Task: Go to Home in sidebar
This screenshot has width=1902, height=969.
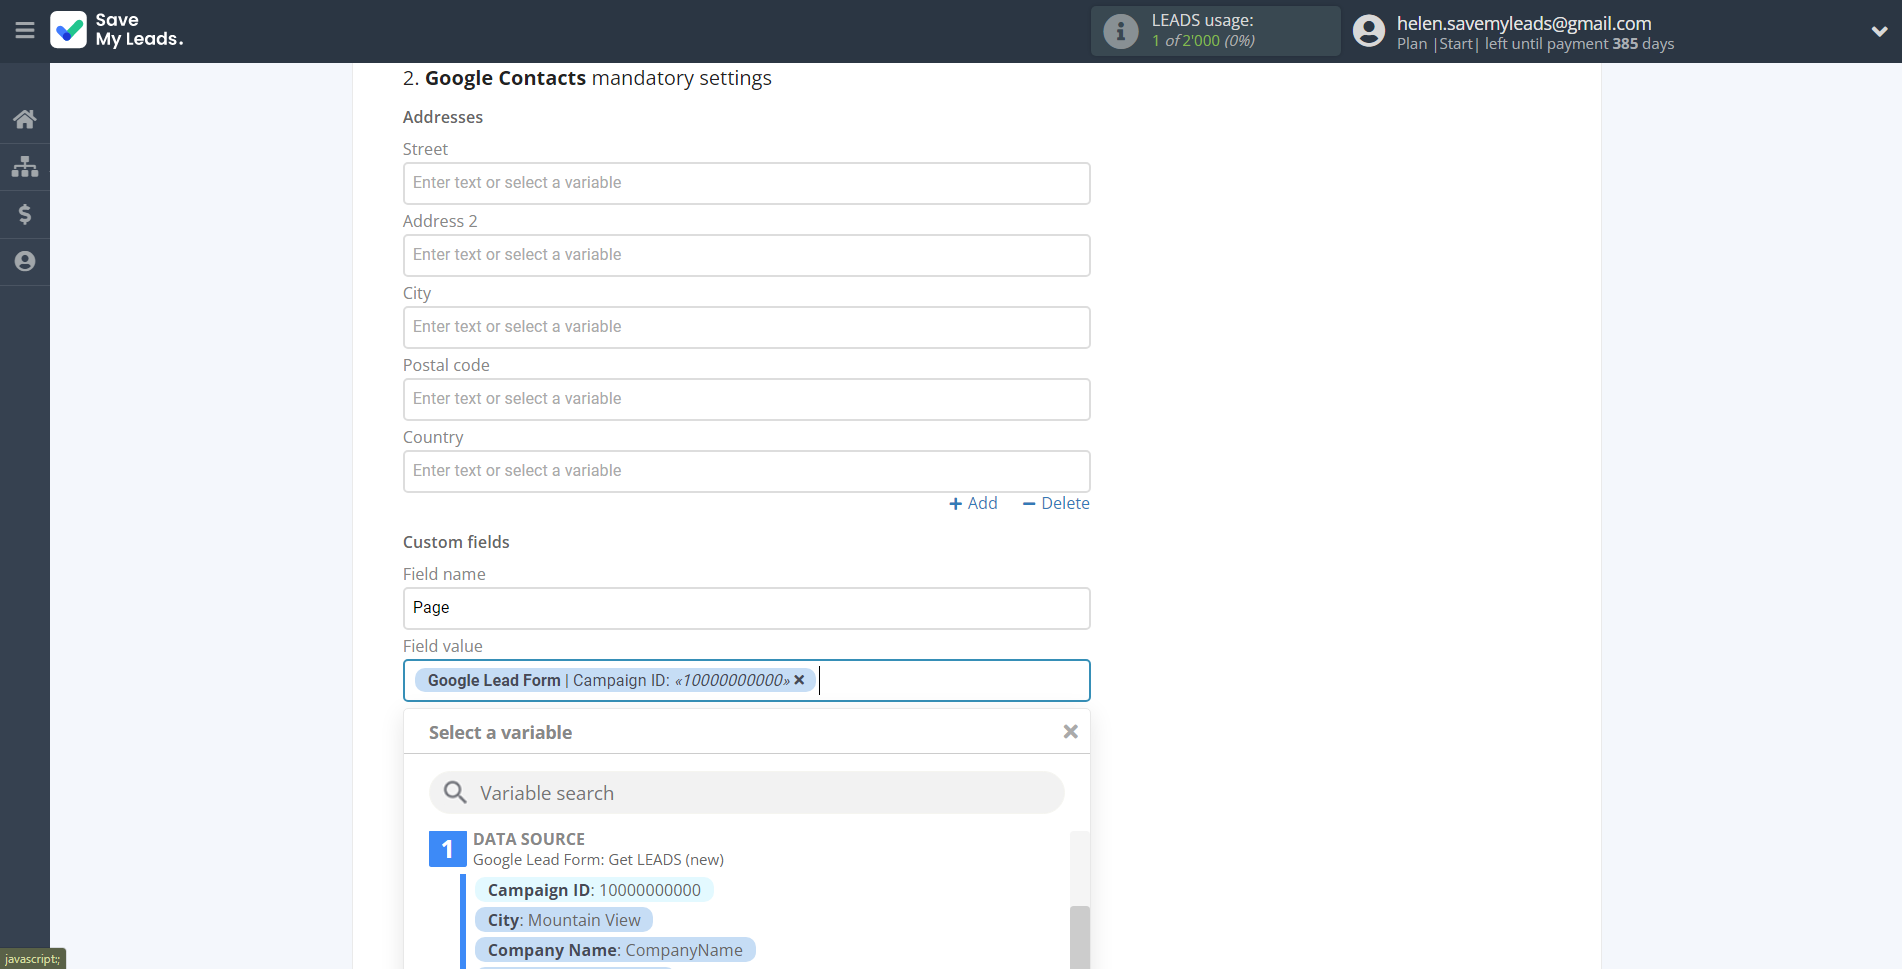Action: [25, 120]
